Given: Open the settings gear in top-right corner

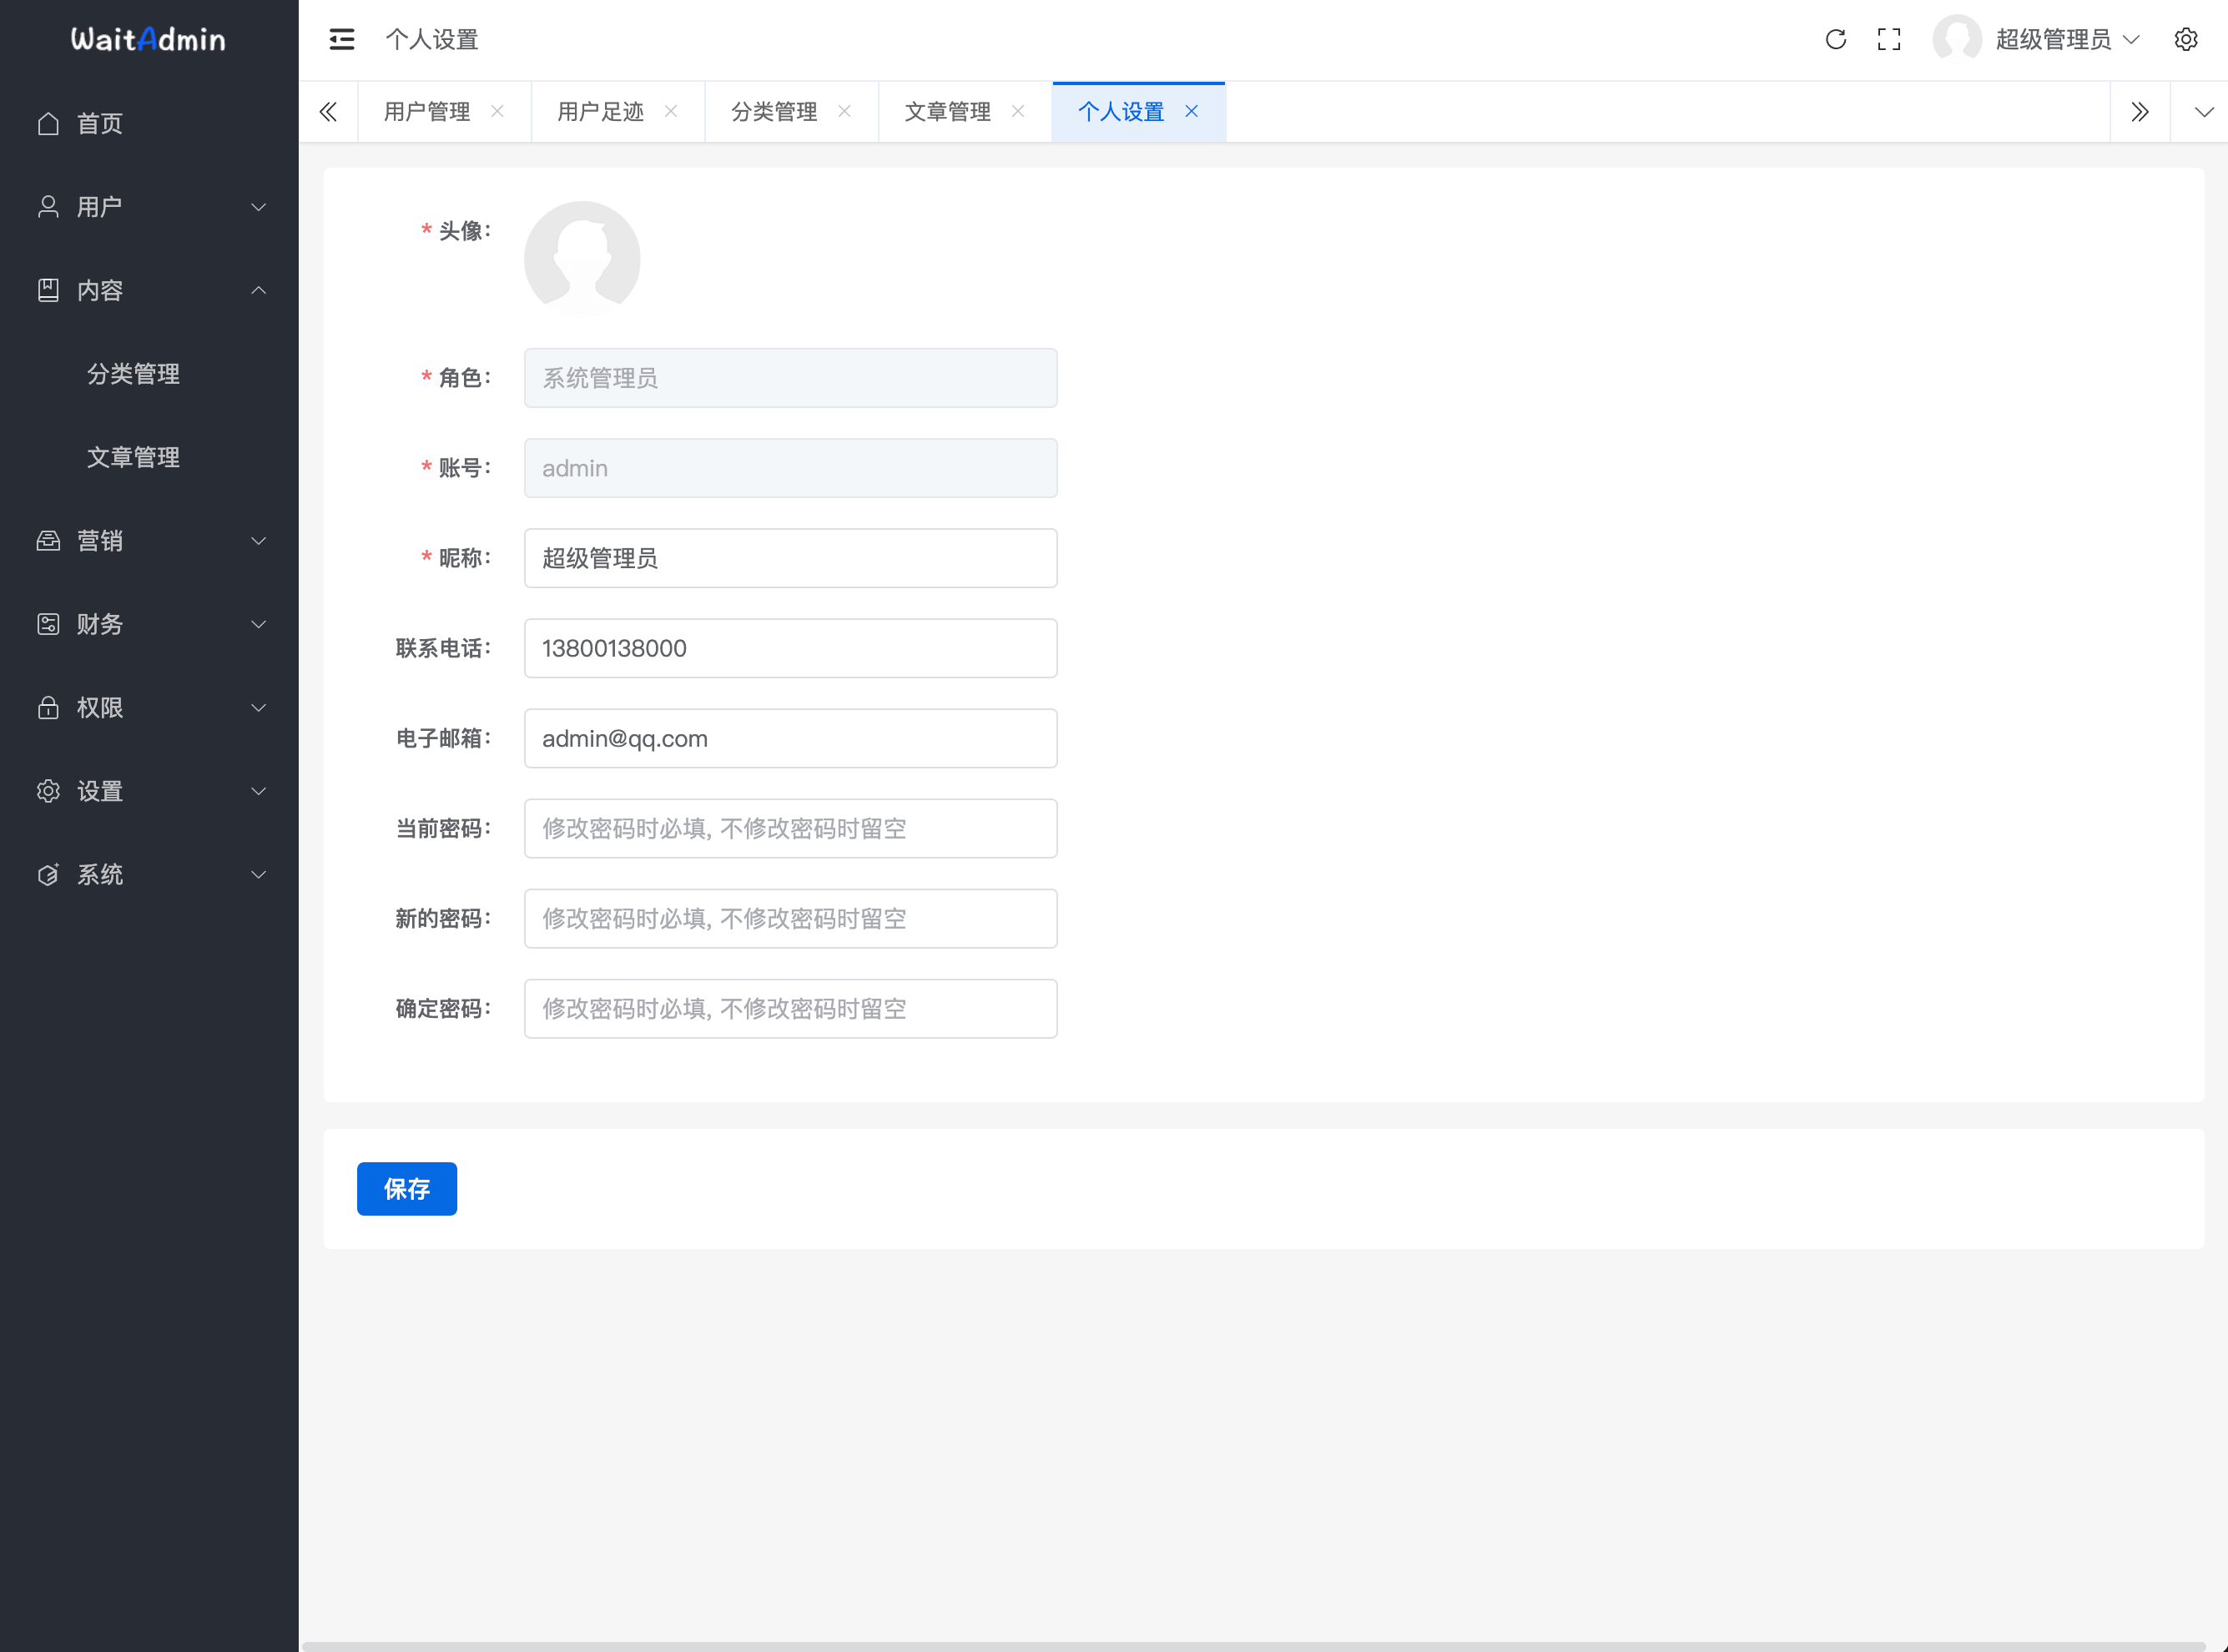Looking at the screenshot, I should 2185,39.
